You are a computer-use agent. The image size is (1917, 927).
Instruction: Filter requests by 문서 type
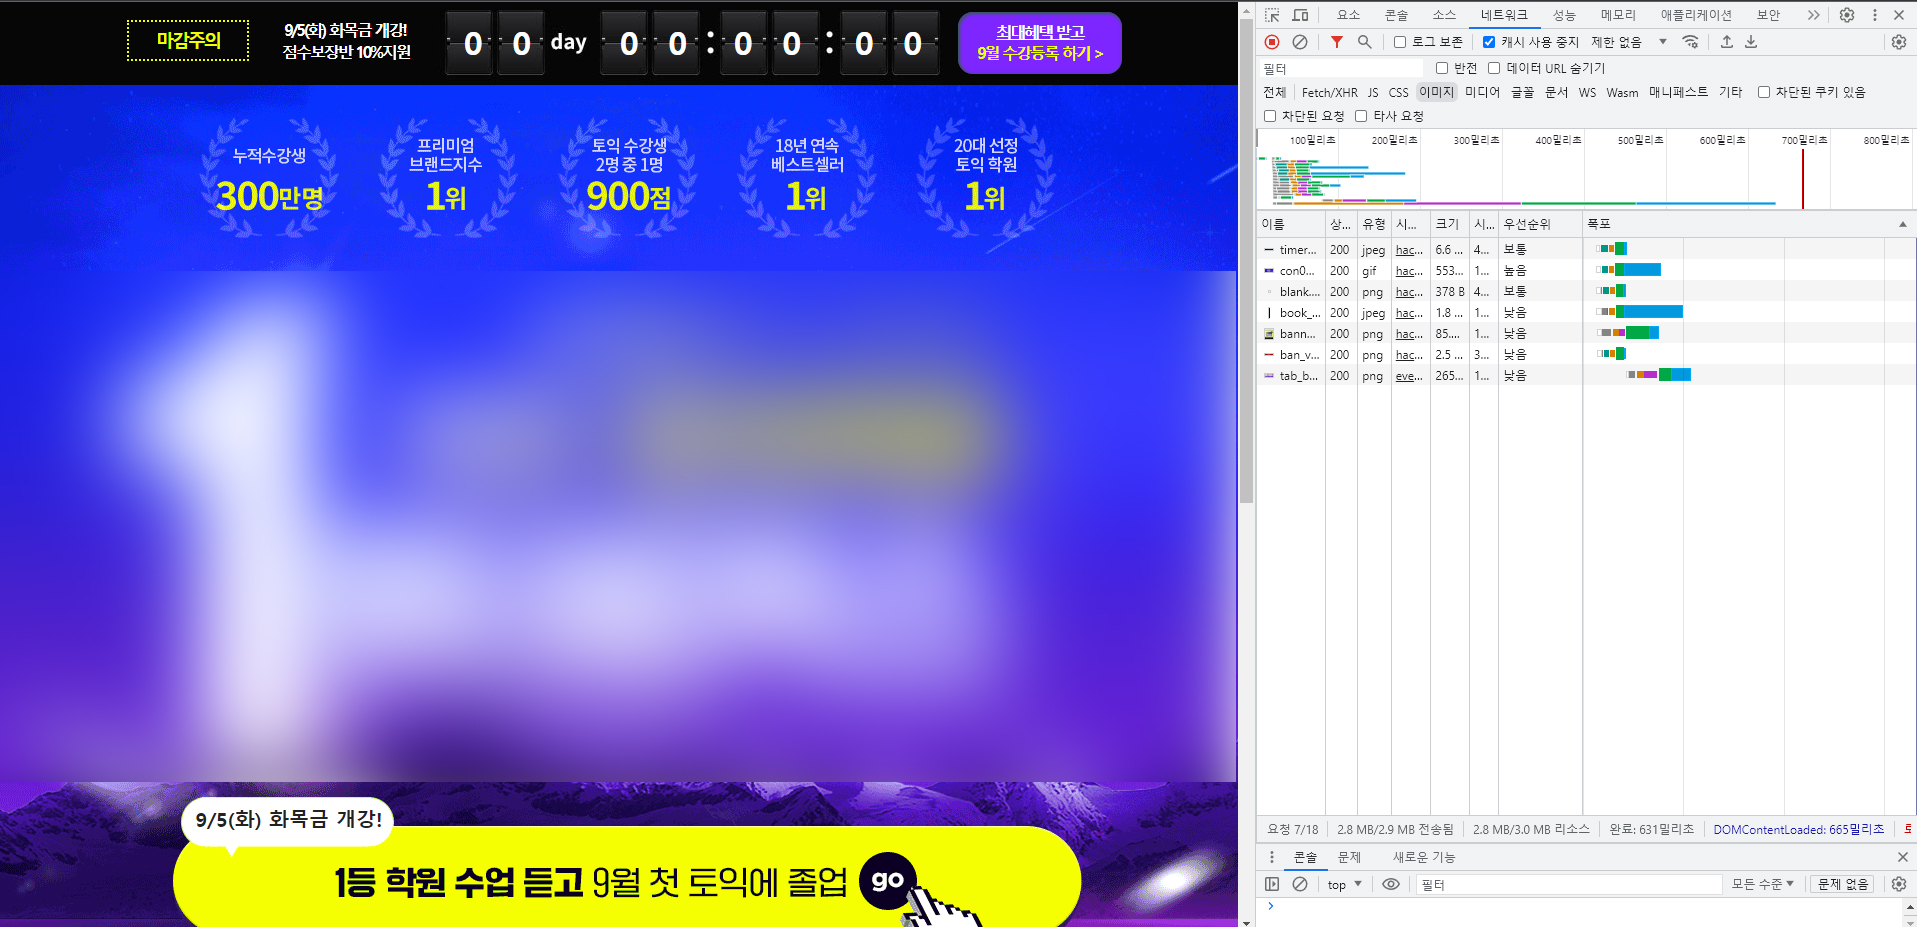pos(1556,92)
